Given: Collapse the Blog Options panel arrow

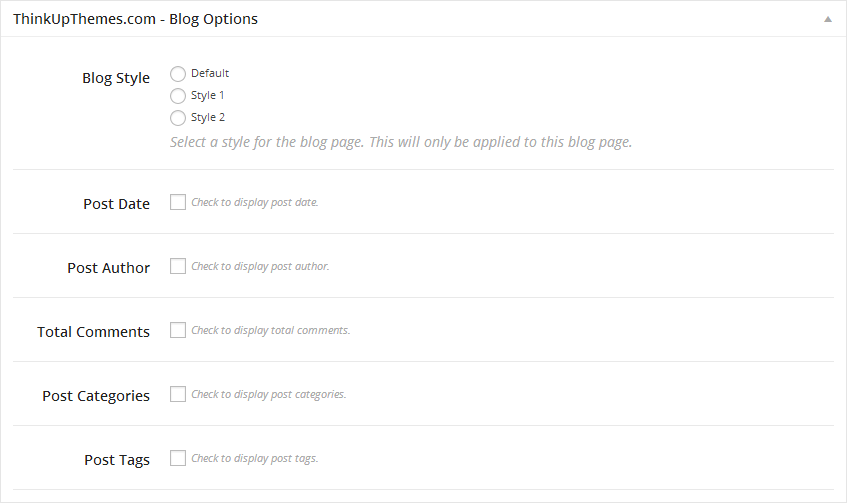Looking at the screenshot, I should pyautogui.click(x=827, y=19).
